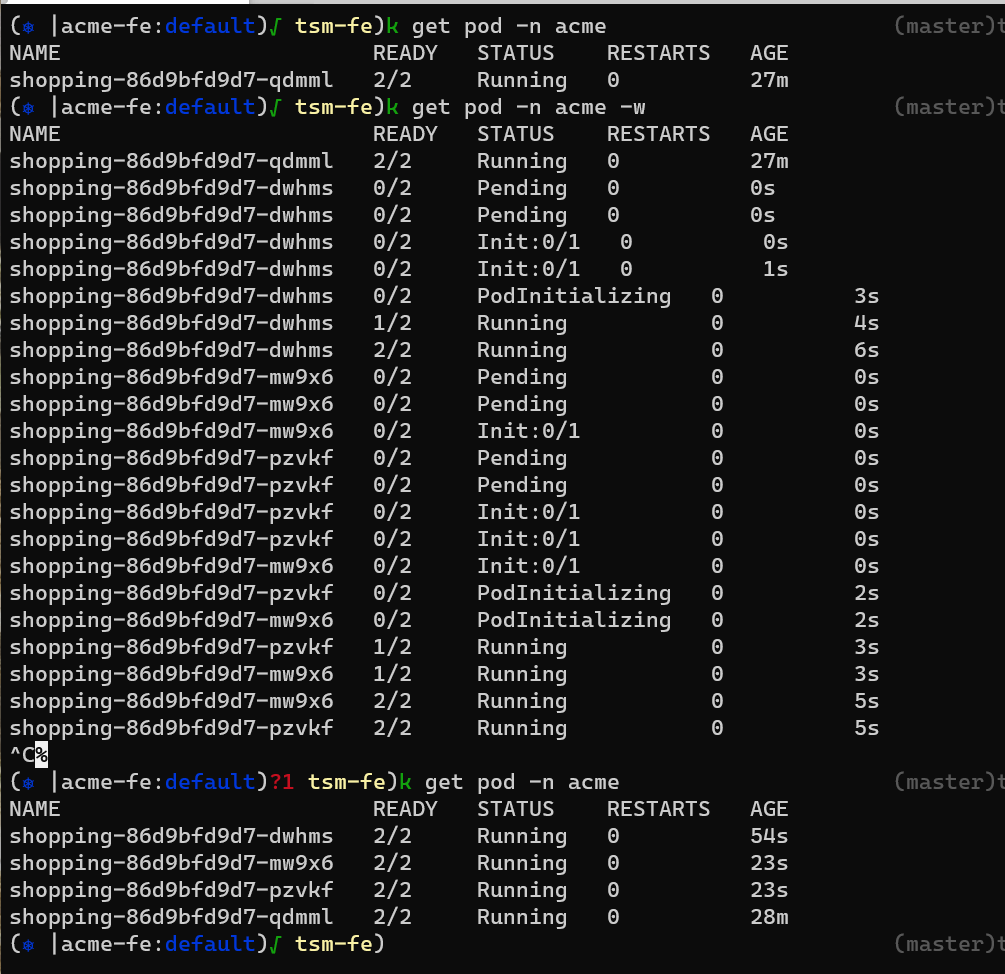Click the green checkmark in the first prompt line
The image size is (1005, 974).
click(x=272, y=26)
